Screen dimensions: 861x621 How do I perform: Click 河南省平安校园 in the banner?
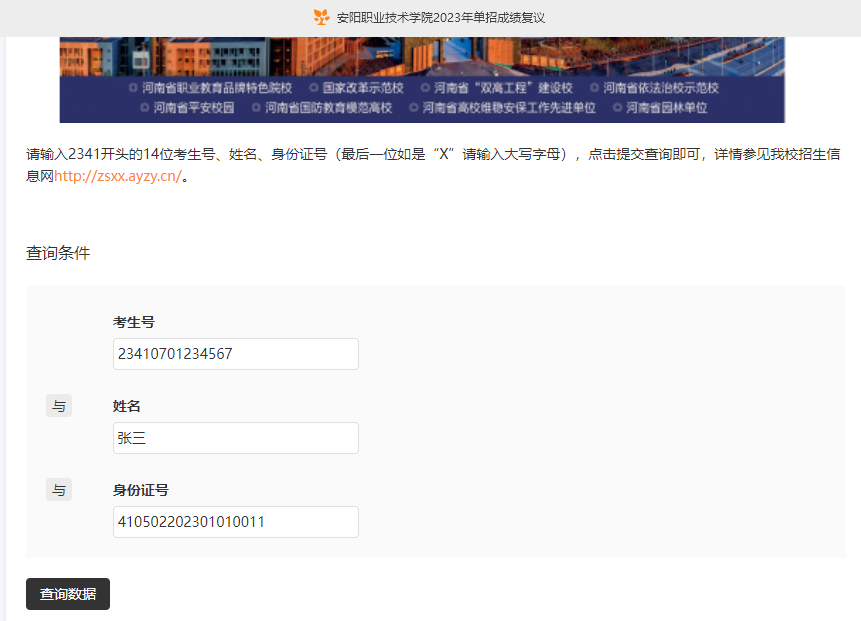click(x=190, y=107)
